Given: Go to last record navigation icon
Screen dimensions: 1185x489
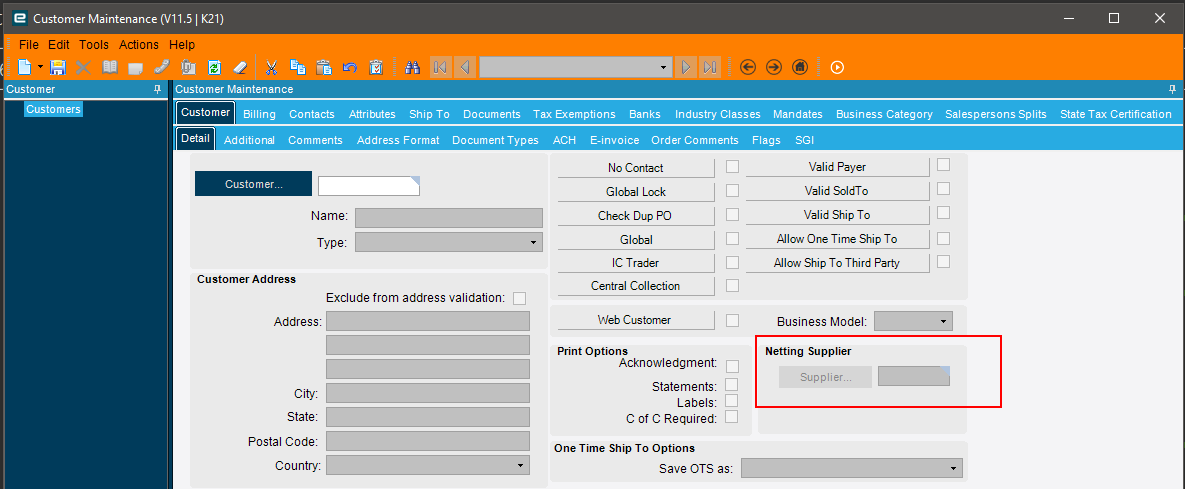Looking at the screenshot, I should pos(710,67).
